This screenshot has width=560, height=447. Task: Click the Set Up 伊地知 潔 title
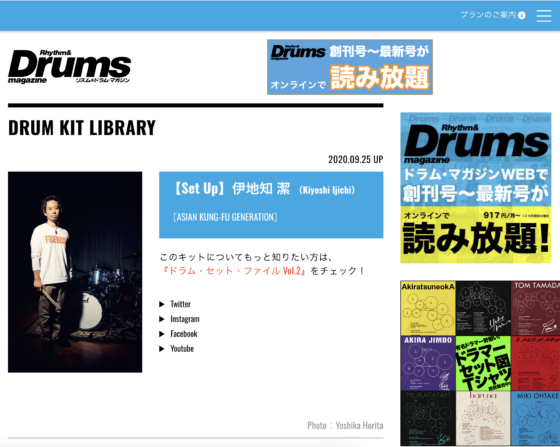pos(264,189)
